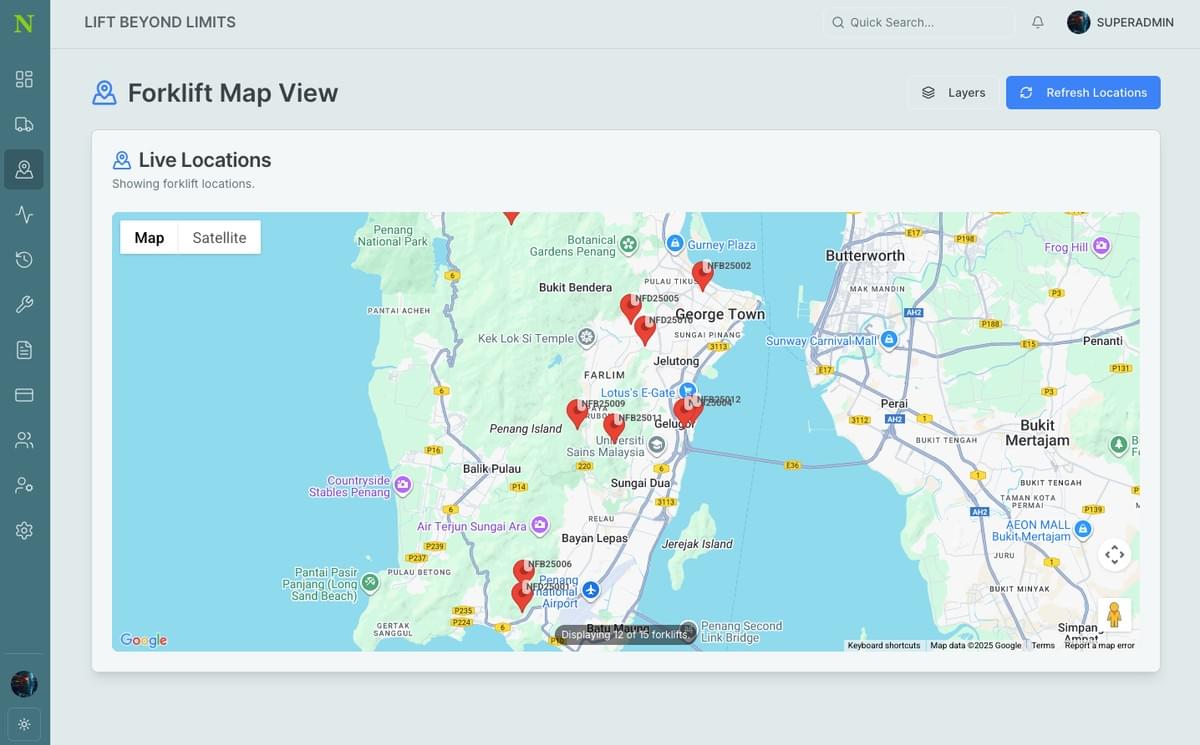This screenshot has height=745, width=1200.
Task: Click the Street View pegman icon
Action: [1114, 614]
